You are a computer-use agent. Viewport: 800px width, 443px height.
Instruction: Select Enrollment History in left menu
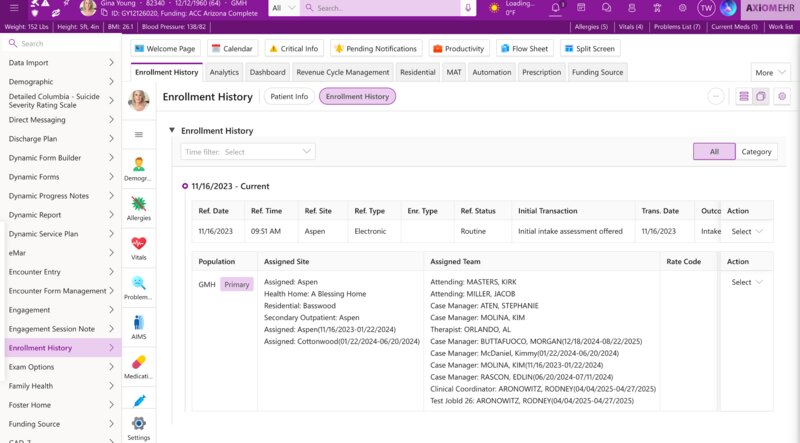tap(61, 348)
